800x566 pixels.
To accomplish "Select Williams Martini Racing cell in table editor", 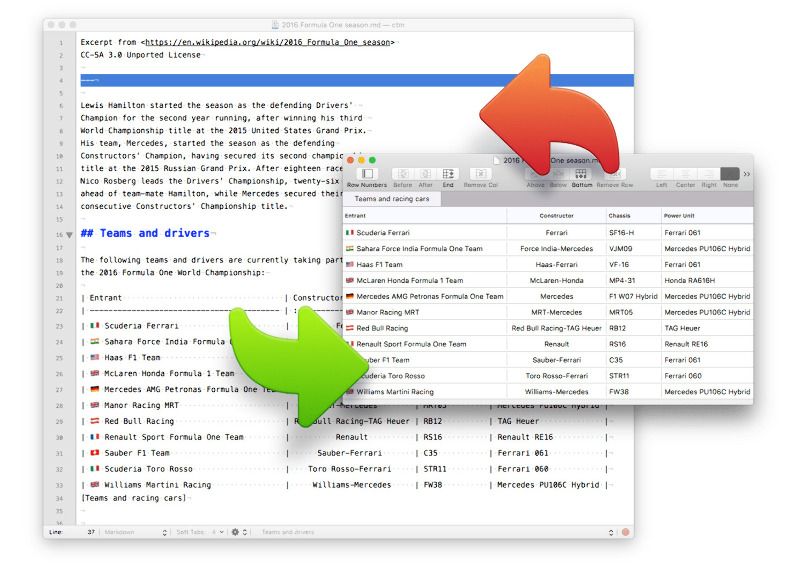I will (425, 391).
